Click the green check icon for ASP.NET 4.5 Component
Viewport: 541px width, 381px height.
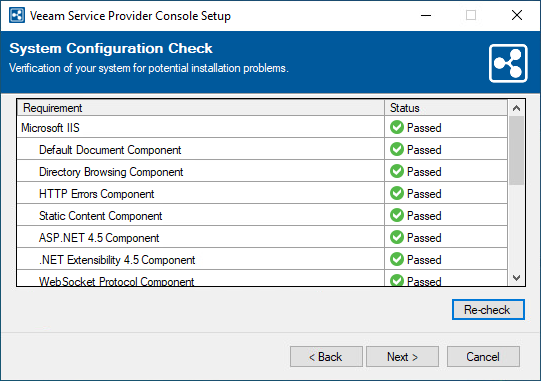[397, 237]
